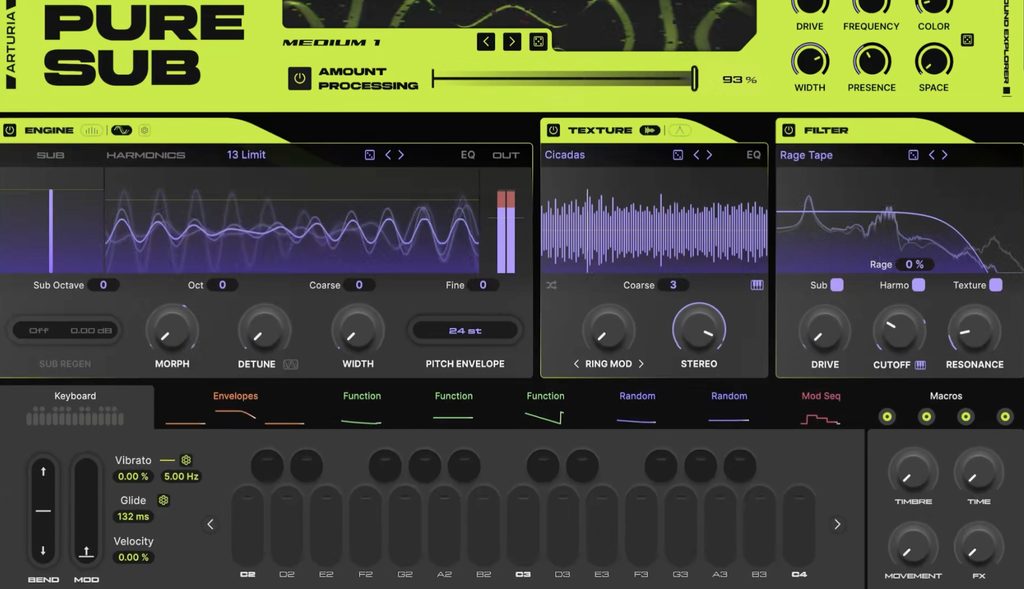Toggle Cutoff keyboard tracking icon
The width and height of the screenshot is (1024, 589).
click(x=920, y=365)
